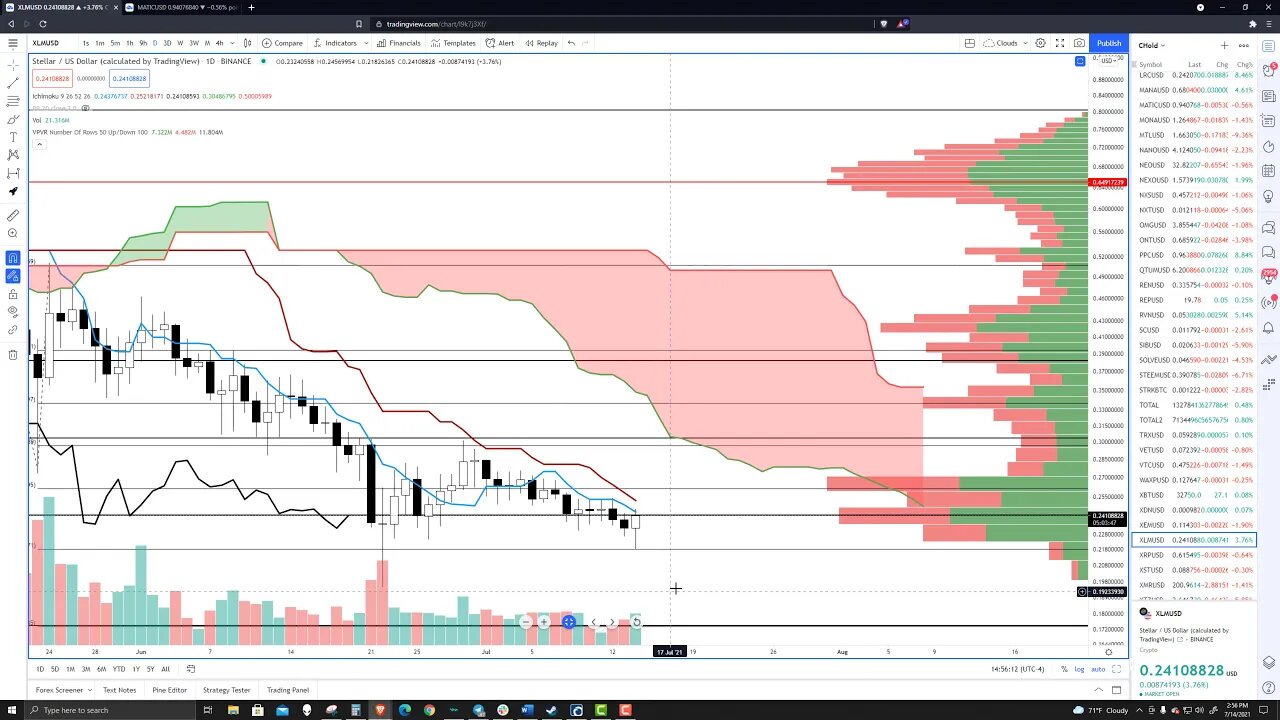Toggle magnet mode in drawing toolbar
The image size is (1280, 720).
click(13, 258)
